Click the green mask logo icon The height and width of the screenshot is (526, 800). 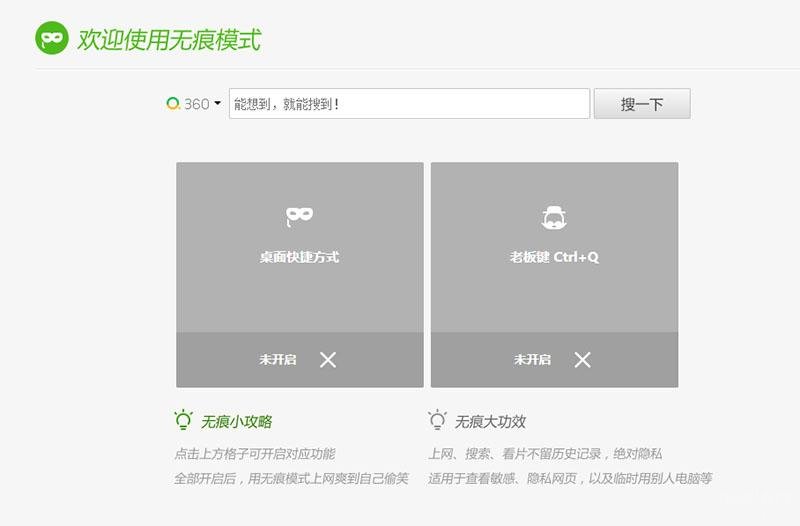pos(52,38)
